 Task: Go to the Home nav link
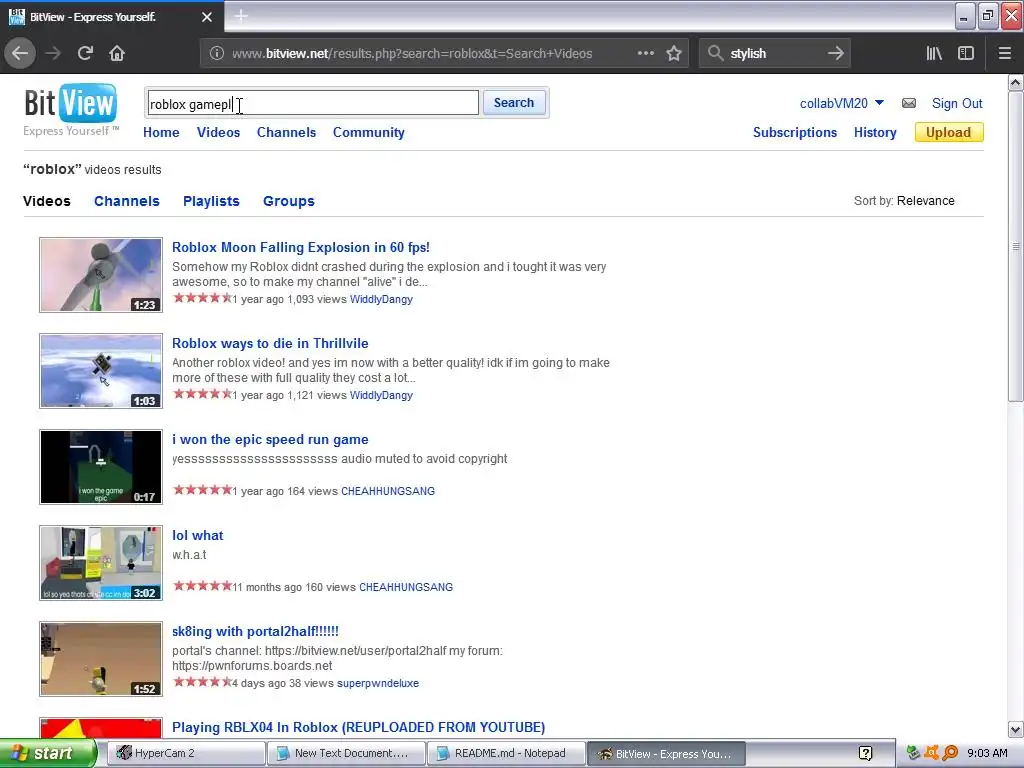[x=161, y=133]
